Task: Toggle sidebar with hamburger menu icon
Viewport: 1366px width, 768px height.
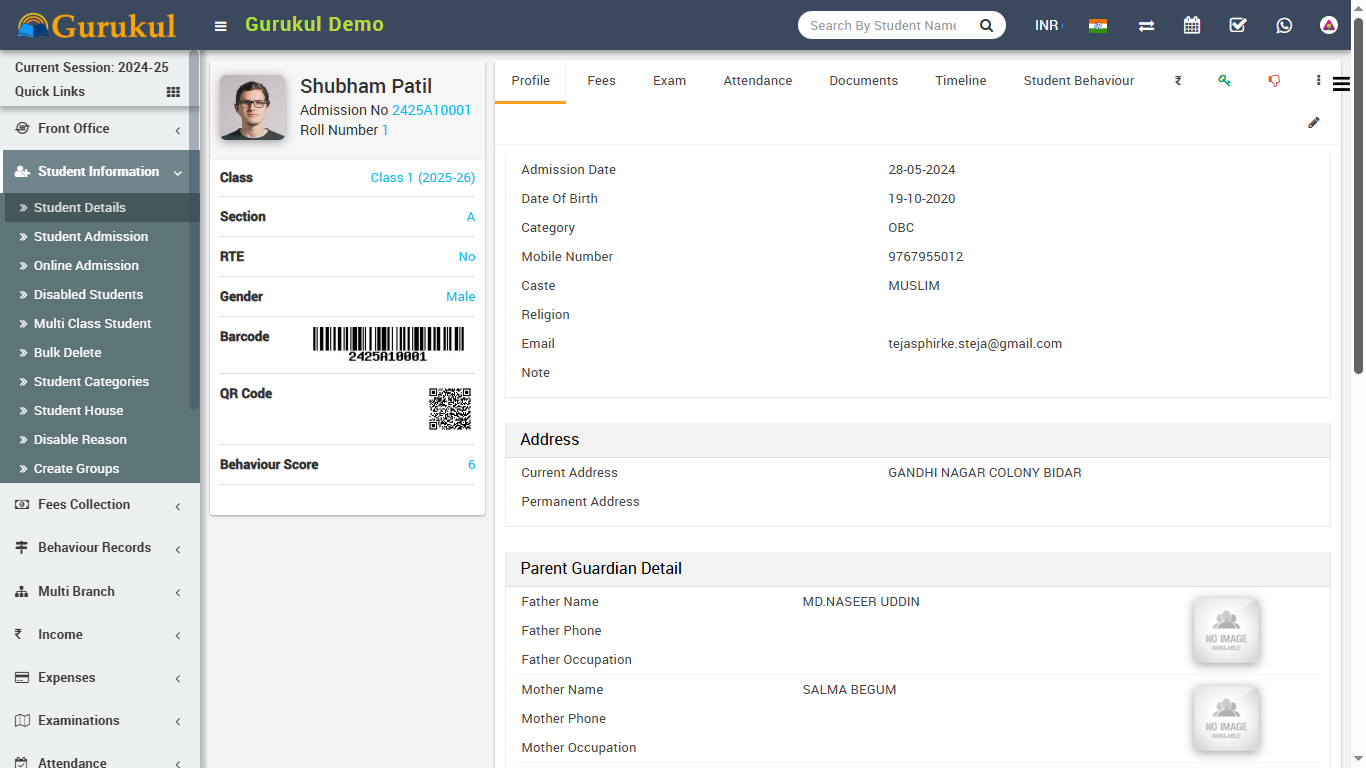Action: [221, 26]
